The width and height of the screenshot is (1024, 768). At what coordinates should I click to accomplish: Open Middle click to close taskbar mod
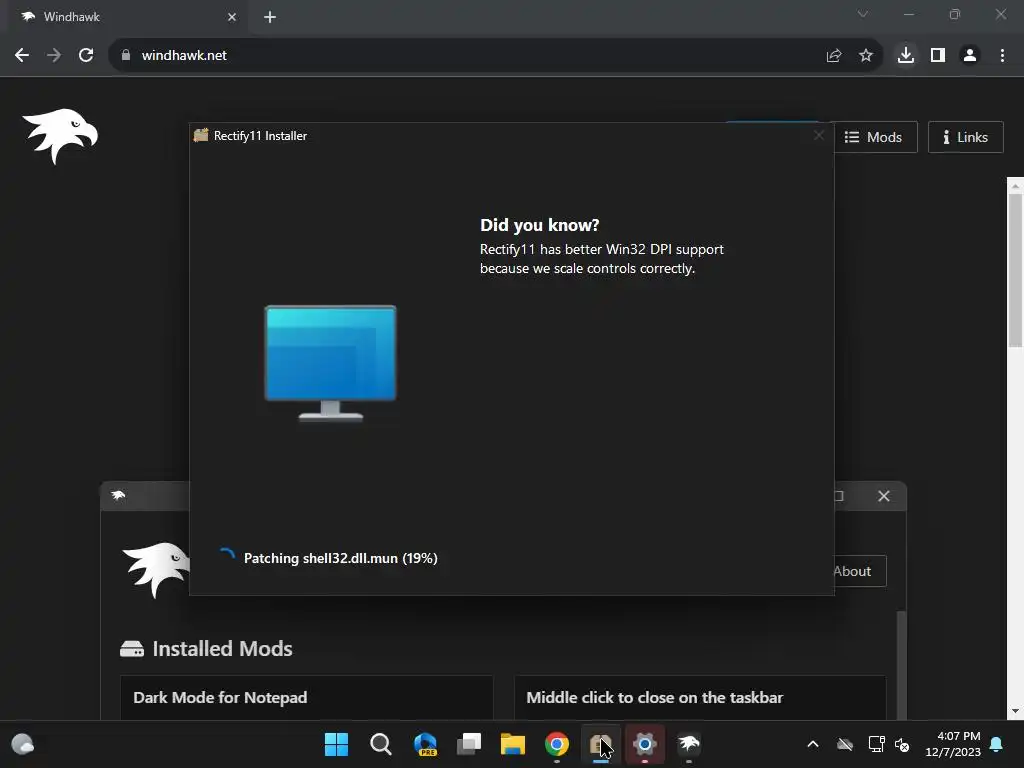click(700, 698)
